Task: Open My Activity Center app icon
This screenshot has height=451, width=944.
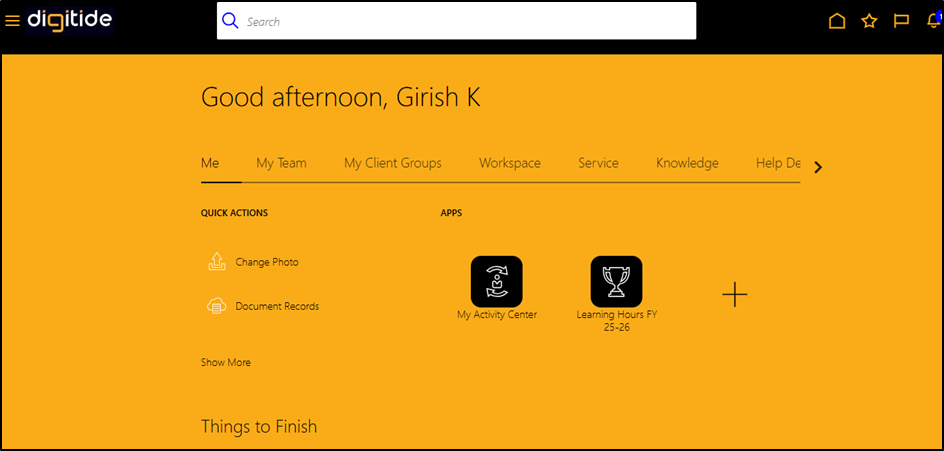Action: pyautogui.click(x=497, y=281)
